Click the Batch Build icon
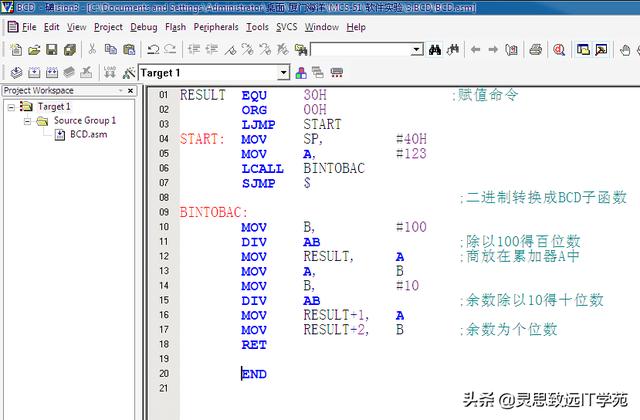This screenshot has height=420, width=640. 69,73
